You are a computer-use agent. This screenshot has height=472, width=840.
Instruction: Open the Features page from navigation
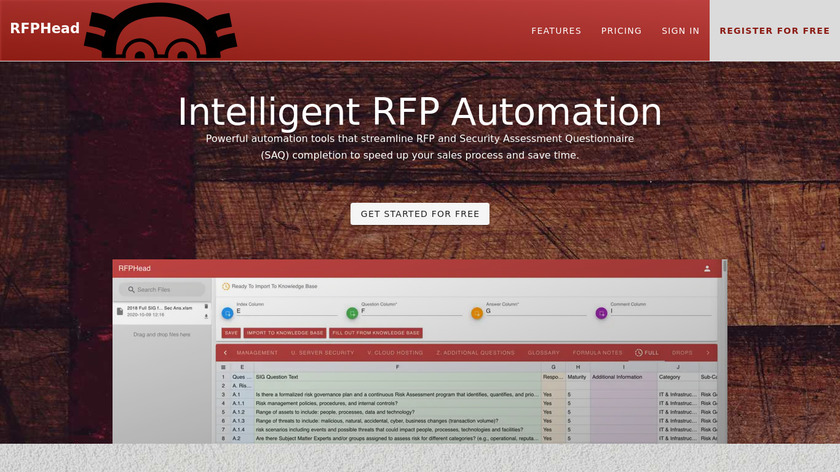point(556,31)
